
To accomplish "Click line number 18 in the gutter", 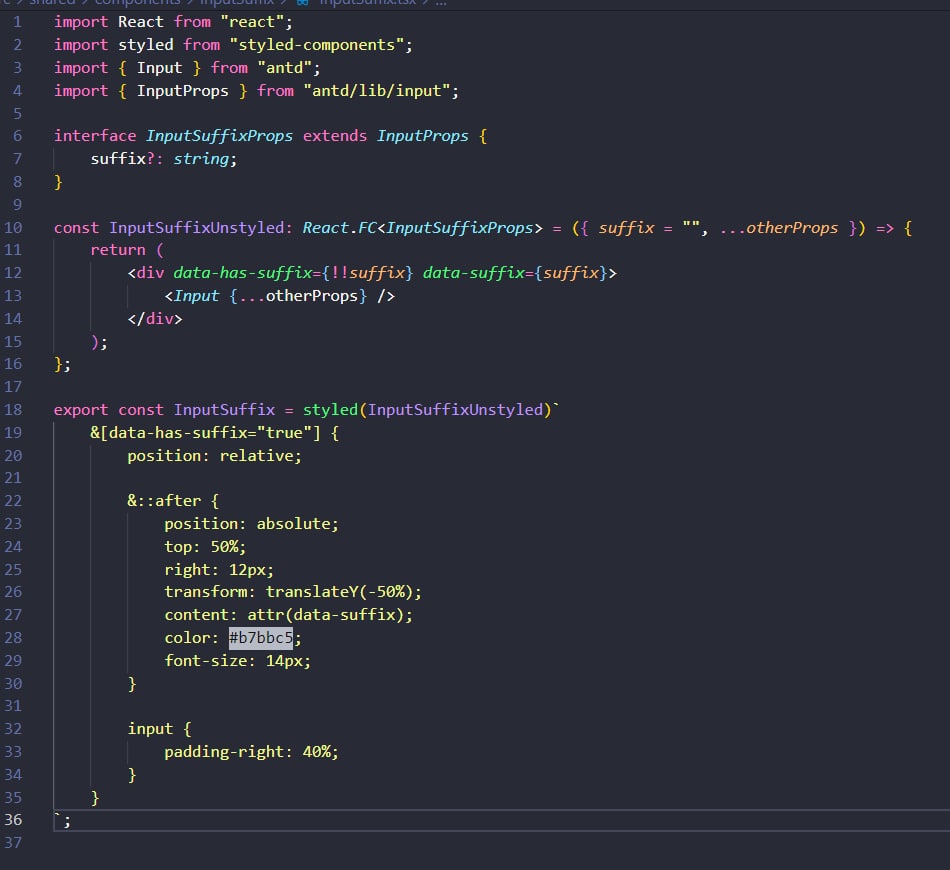I will [13, 410].
